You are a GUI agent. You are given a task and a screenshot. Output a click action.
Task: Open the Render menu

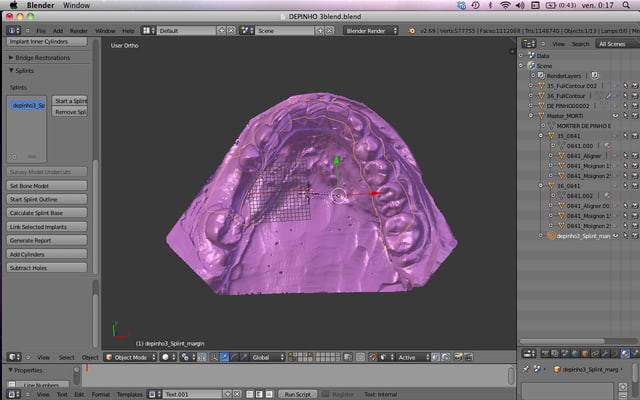tap(78, 31)
